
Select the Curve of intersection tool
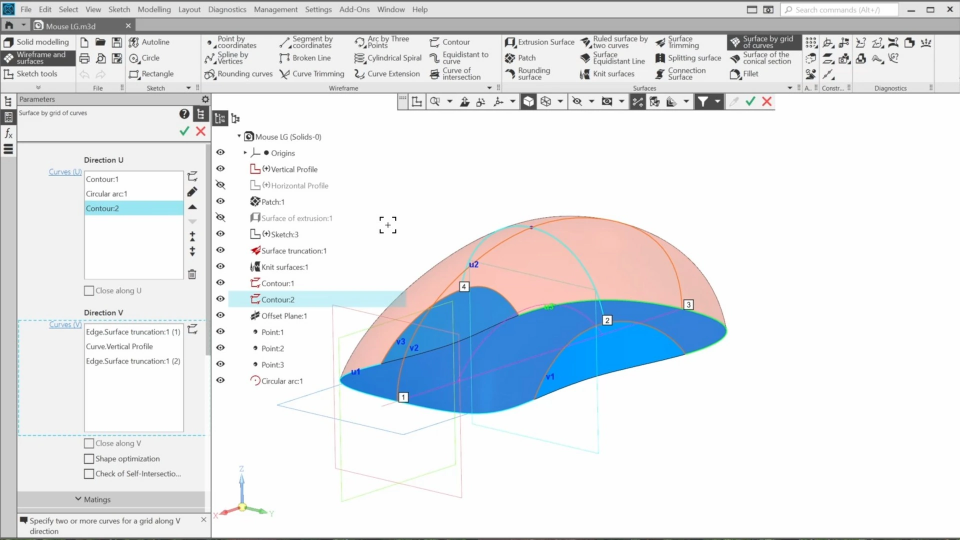[x=457, y=74]
